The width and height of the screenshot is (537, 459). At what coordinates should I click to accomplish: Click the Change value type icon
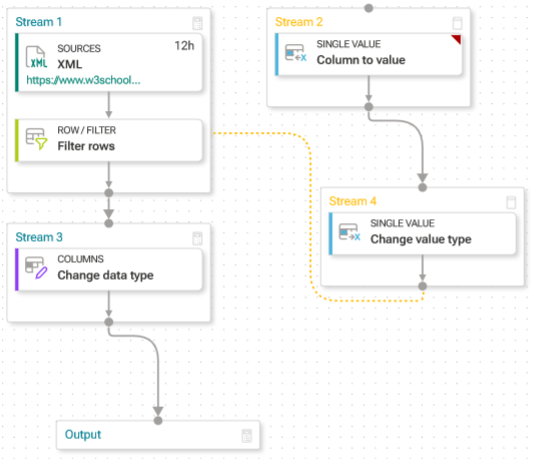[349, 232]
